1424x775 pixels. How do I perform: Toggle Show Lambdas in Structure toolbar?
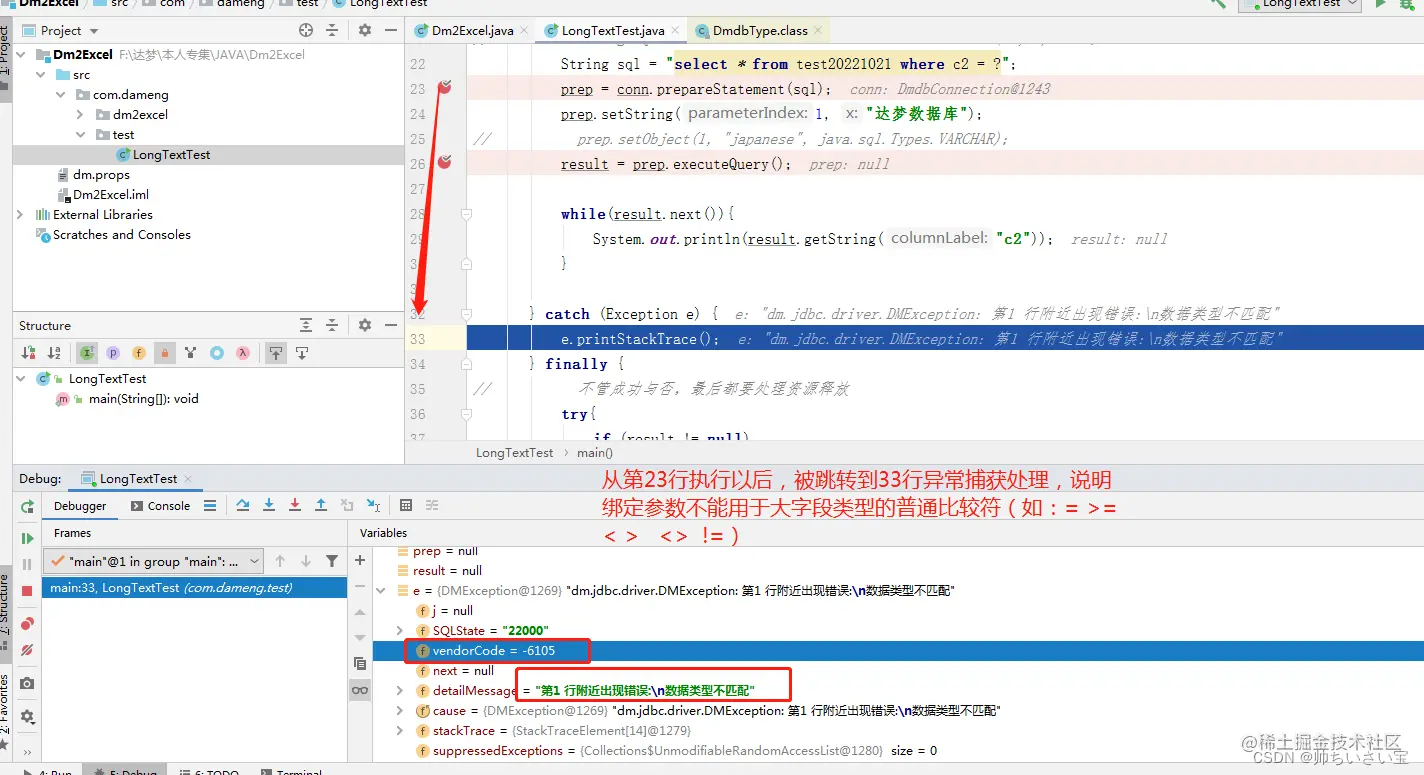[x=243, y=353]
